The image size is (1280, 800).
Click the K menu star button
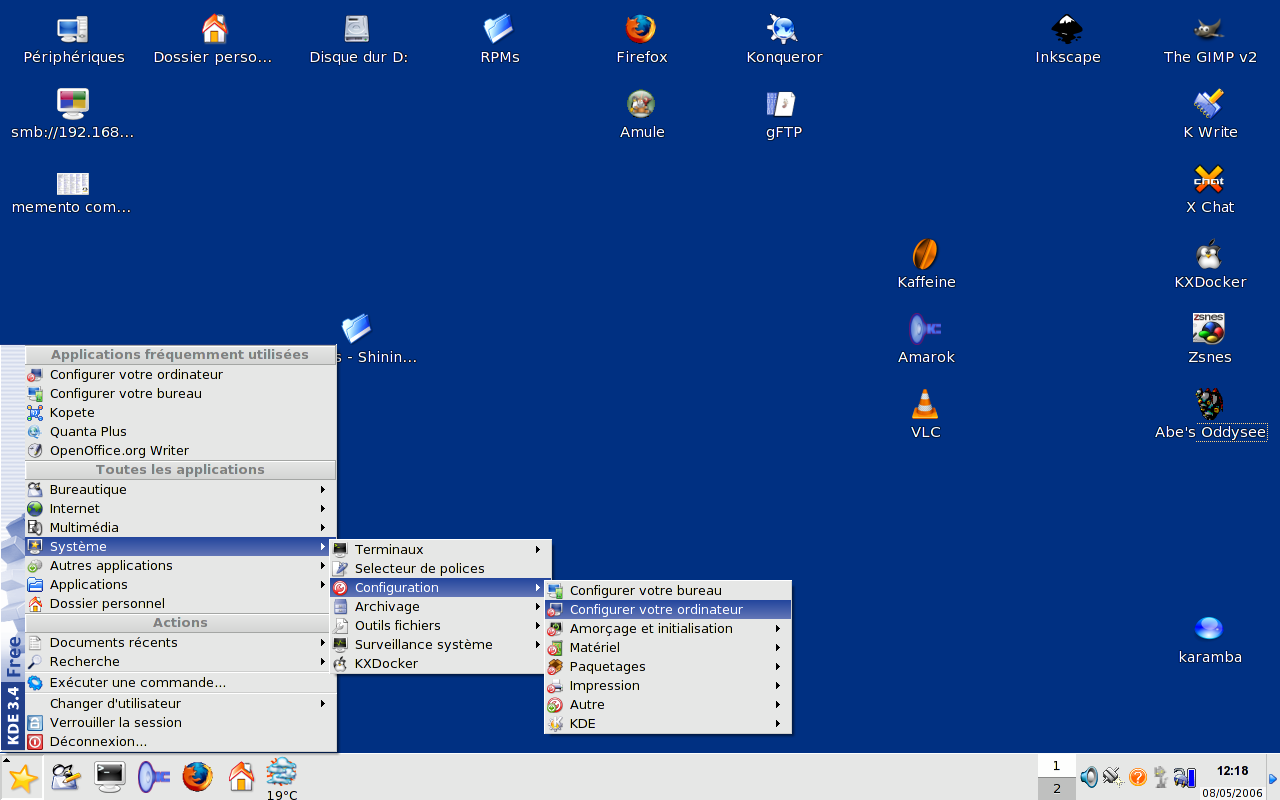(22, 779)
